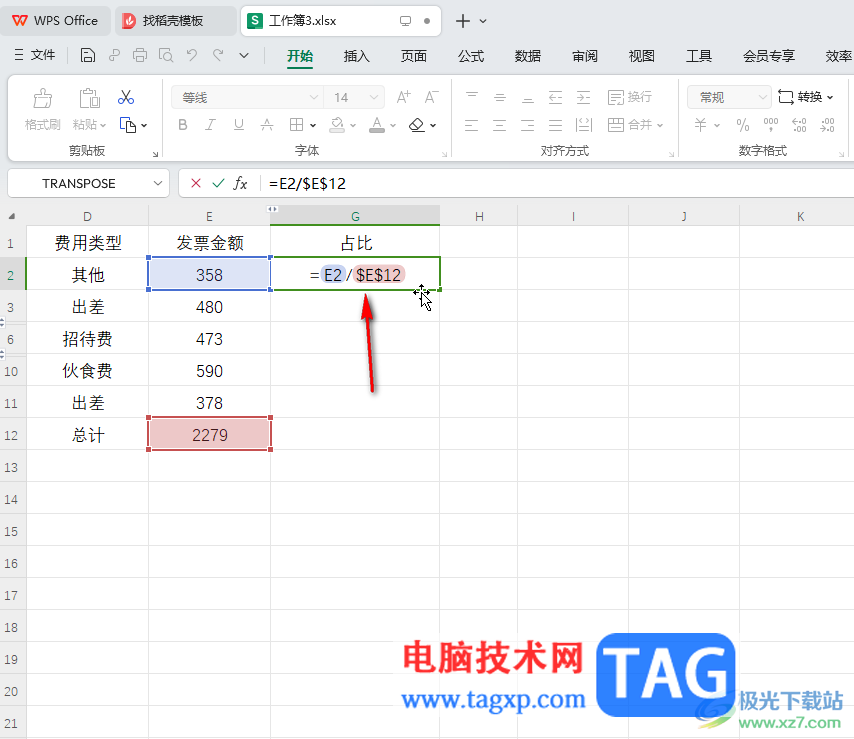Expand hidden column F indicator
Viewport: 854px width, 739px height.
coord(272,209)
